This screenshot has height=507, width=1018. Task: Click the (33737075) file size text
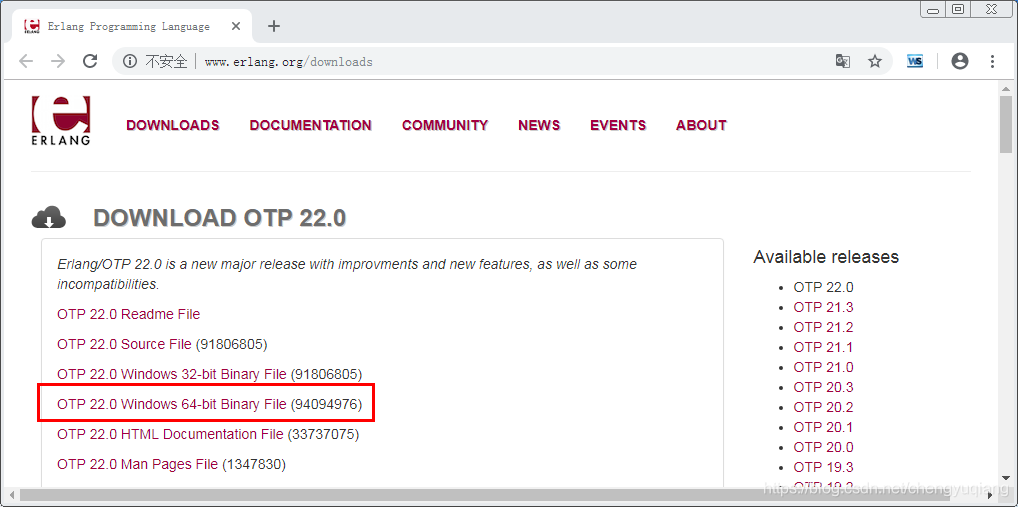(323, 434)
